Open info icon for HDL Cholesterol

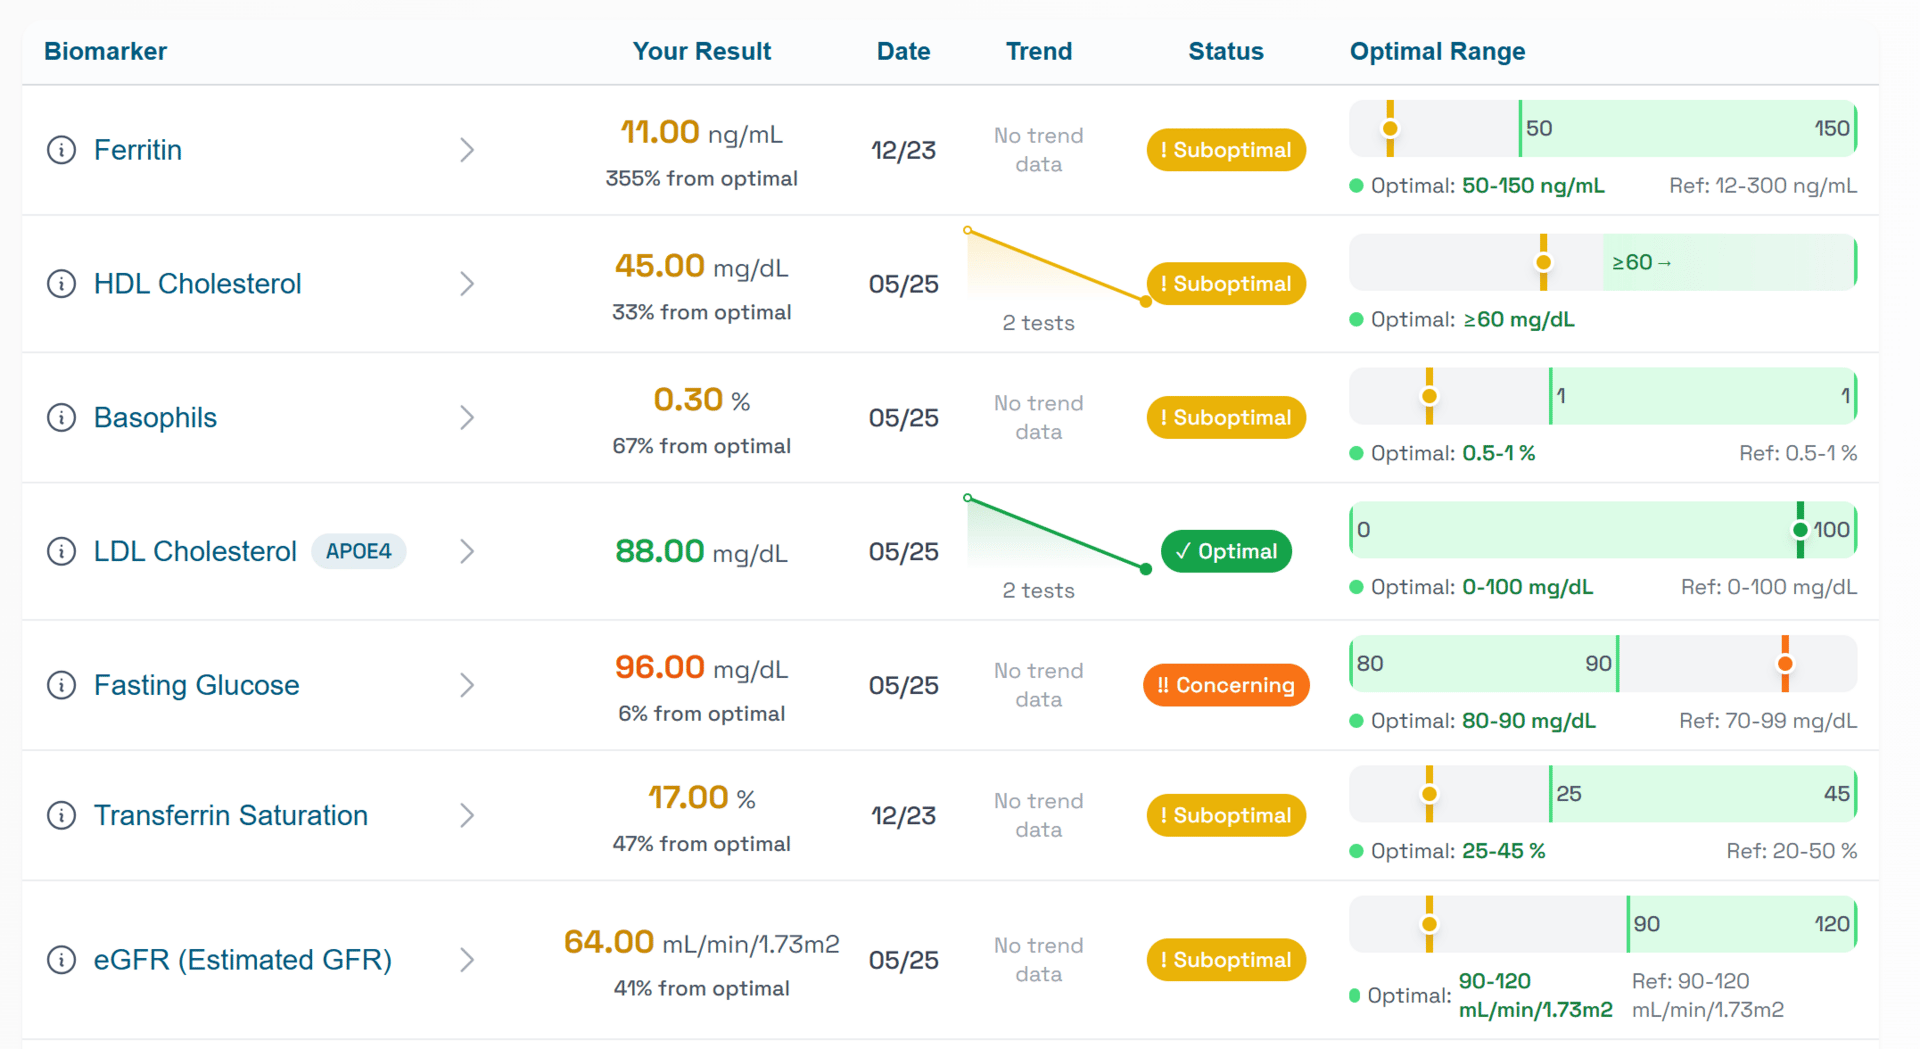click(61, 284)
